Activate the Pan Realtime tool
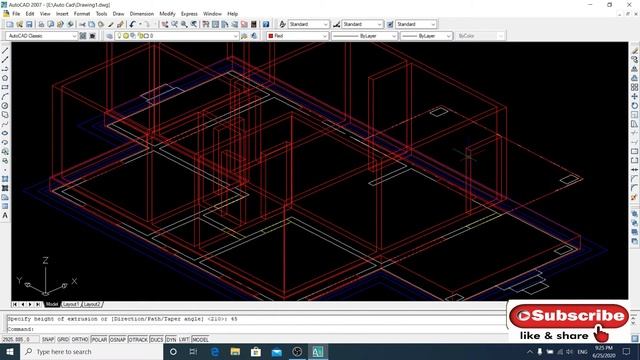640x360 pixels. pos(164,24)
